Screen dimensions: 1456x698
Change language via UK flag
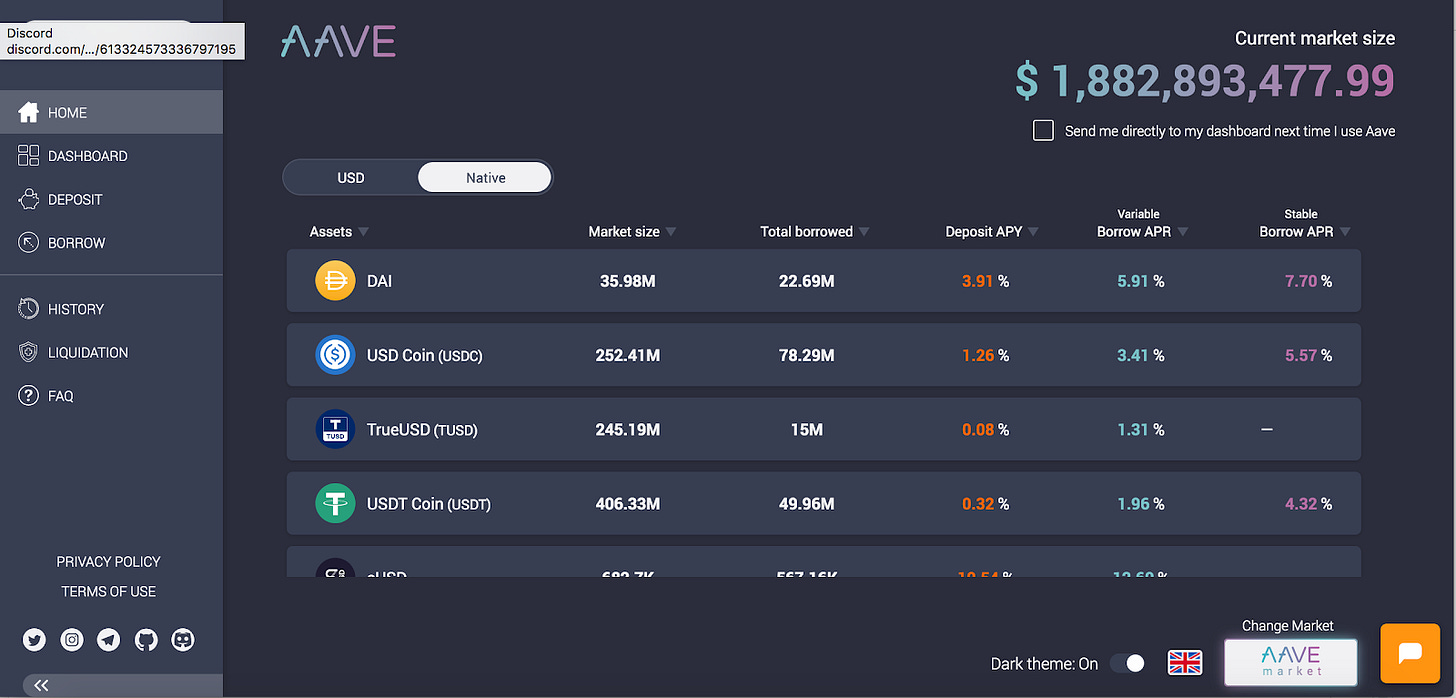click(x=1185, y=662)
